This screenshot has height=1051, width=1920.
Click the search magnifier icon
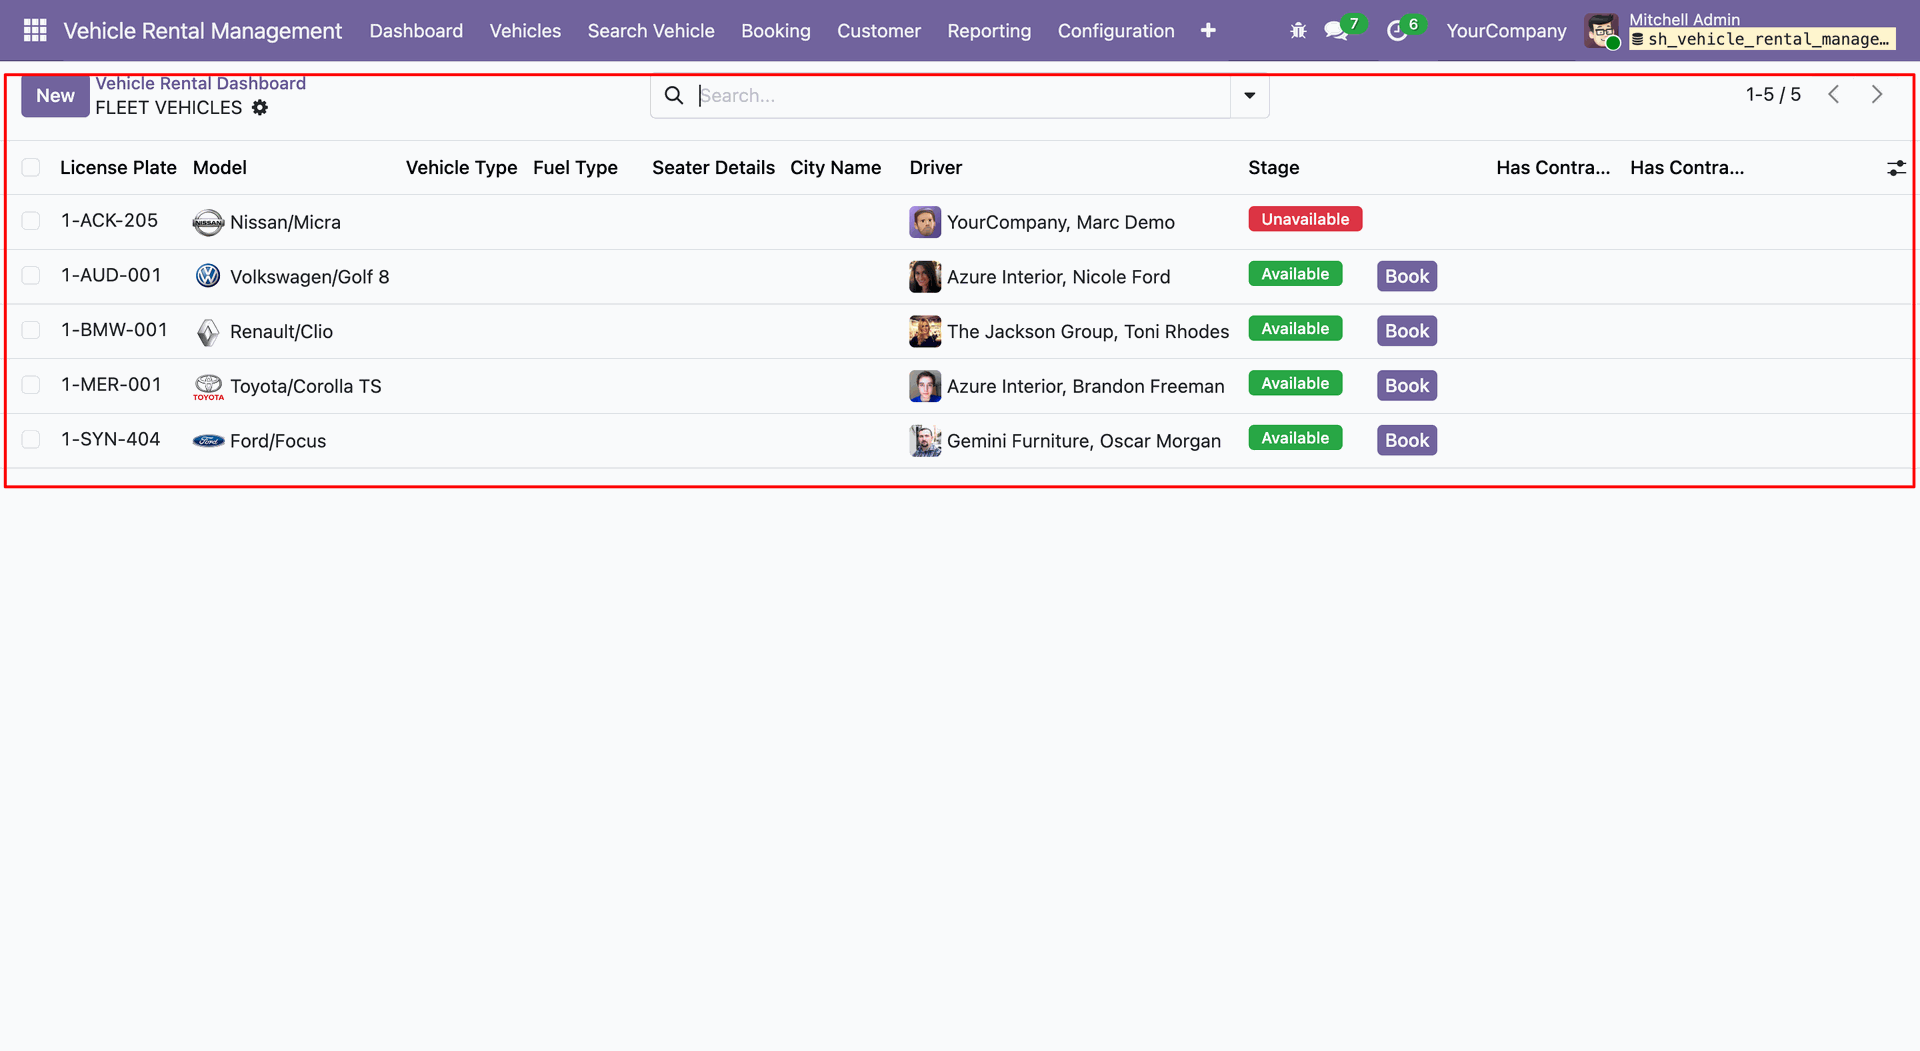click(674, 96)
